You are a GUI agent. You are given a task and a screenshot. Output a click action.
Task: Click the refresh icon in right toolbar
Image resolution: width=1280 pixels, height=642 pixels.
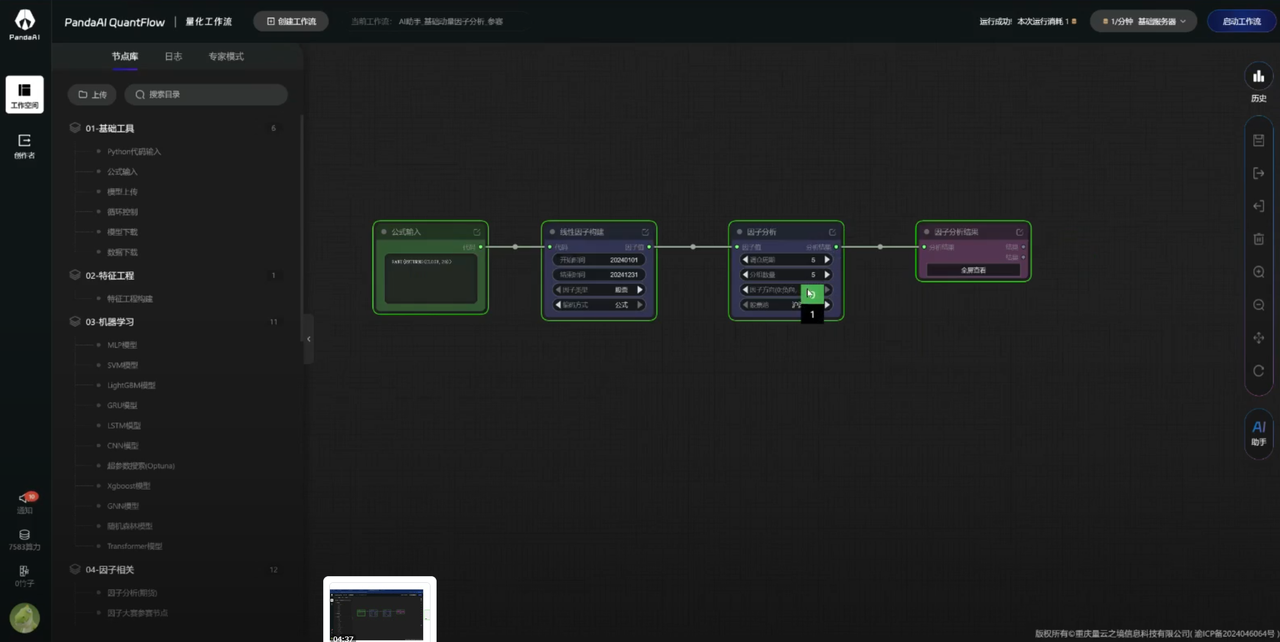[x=1258, y=371]
